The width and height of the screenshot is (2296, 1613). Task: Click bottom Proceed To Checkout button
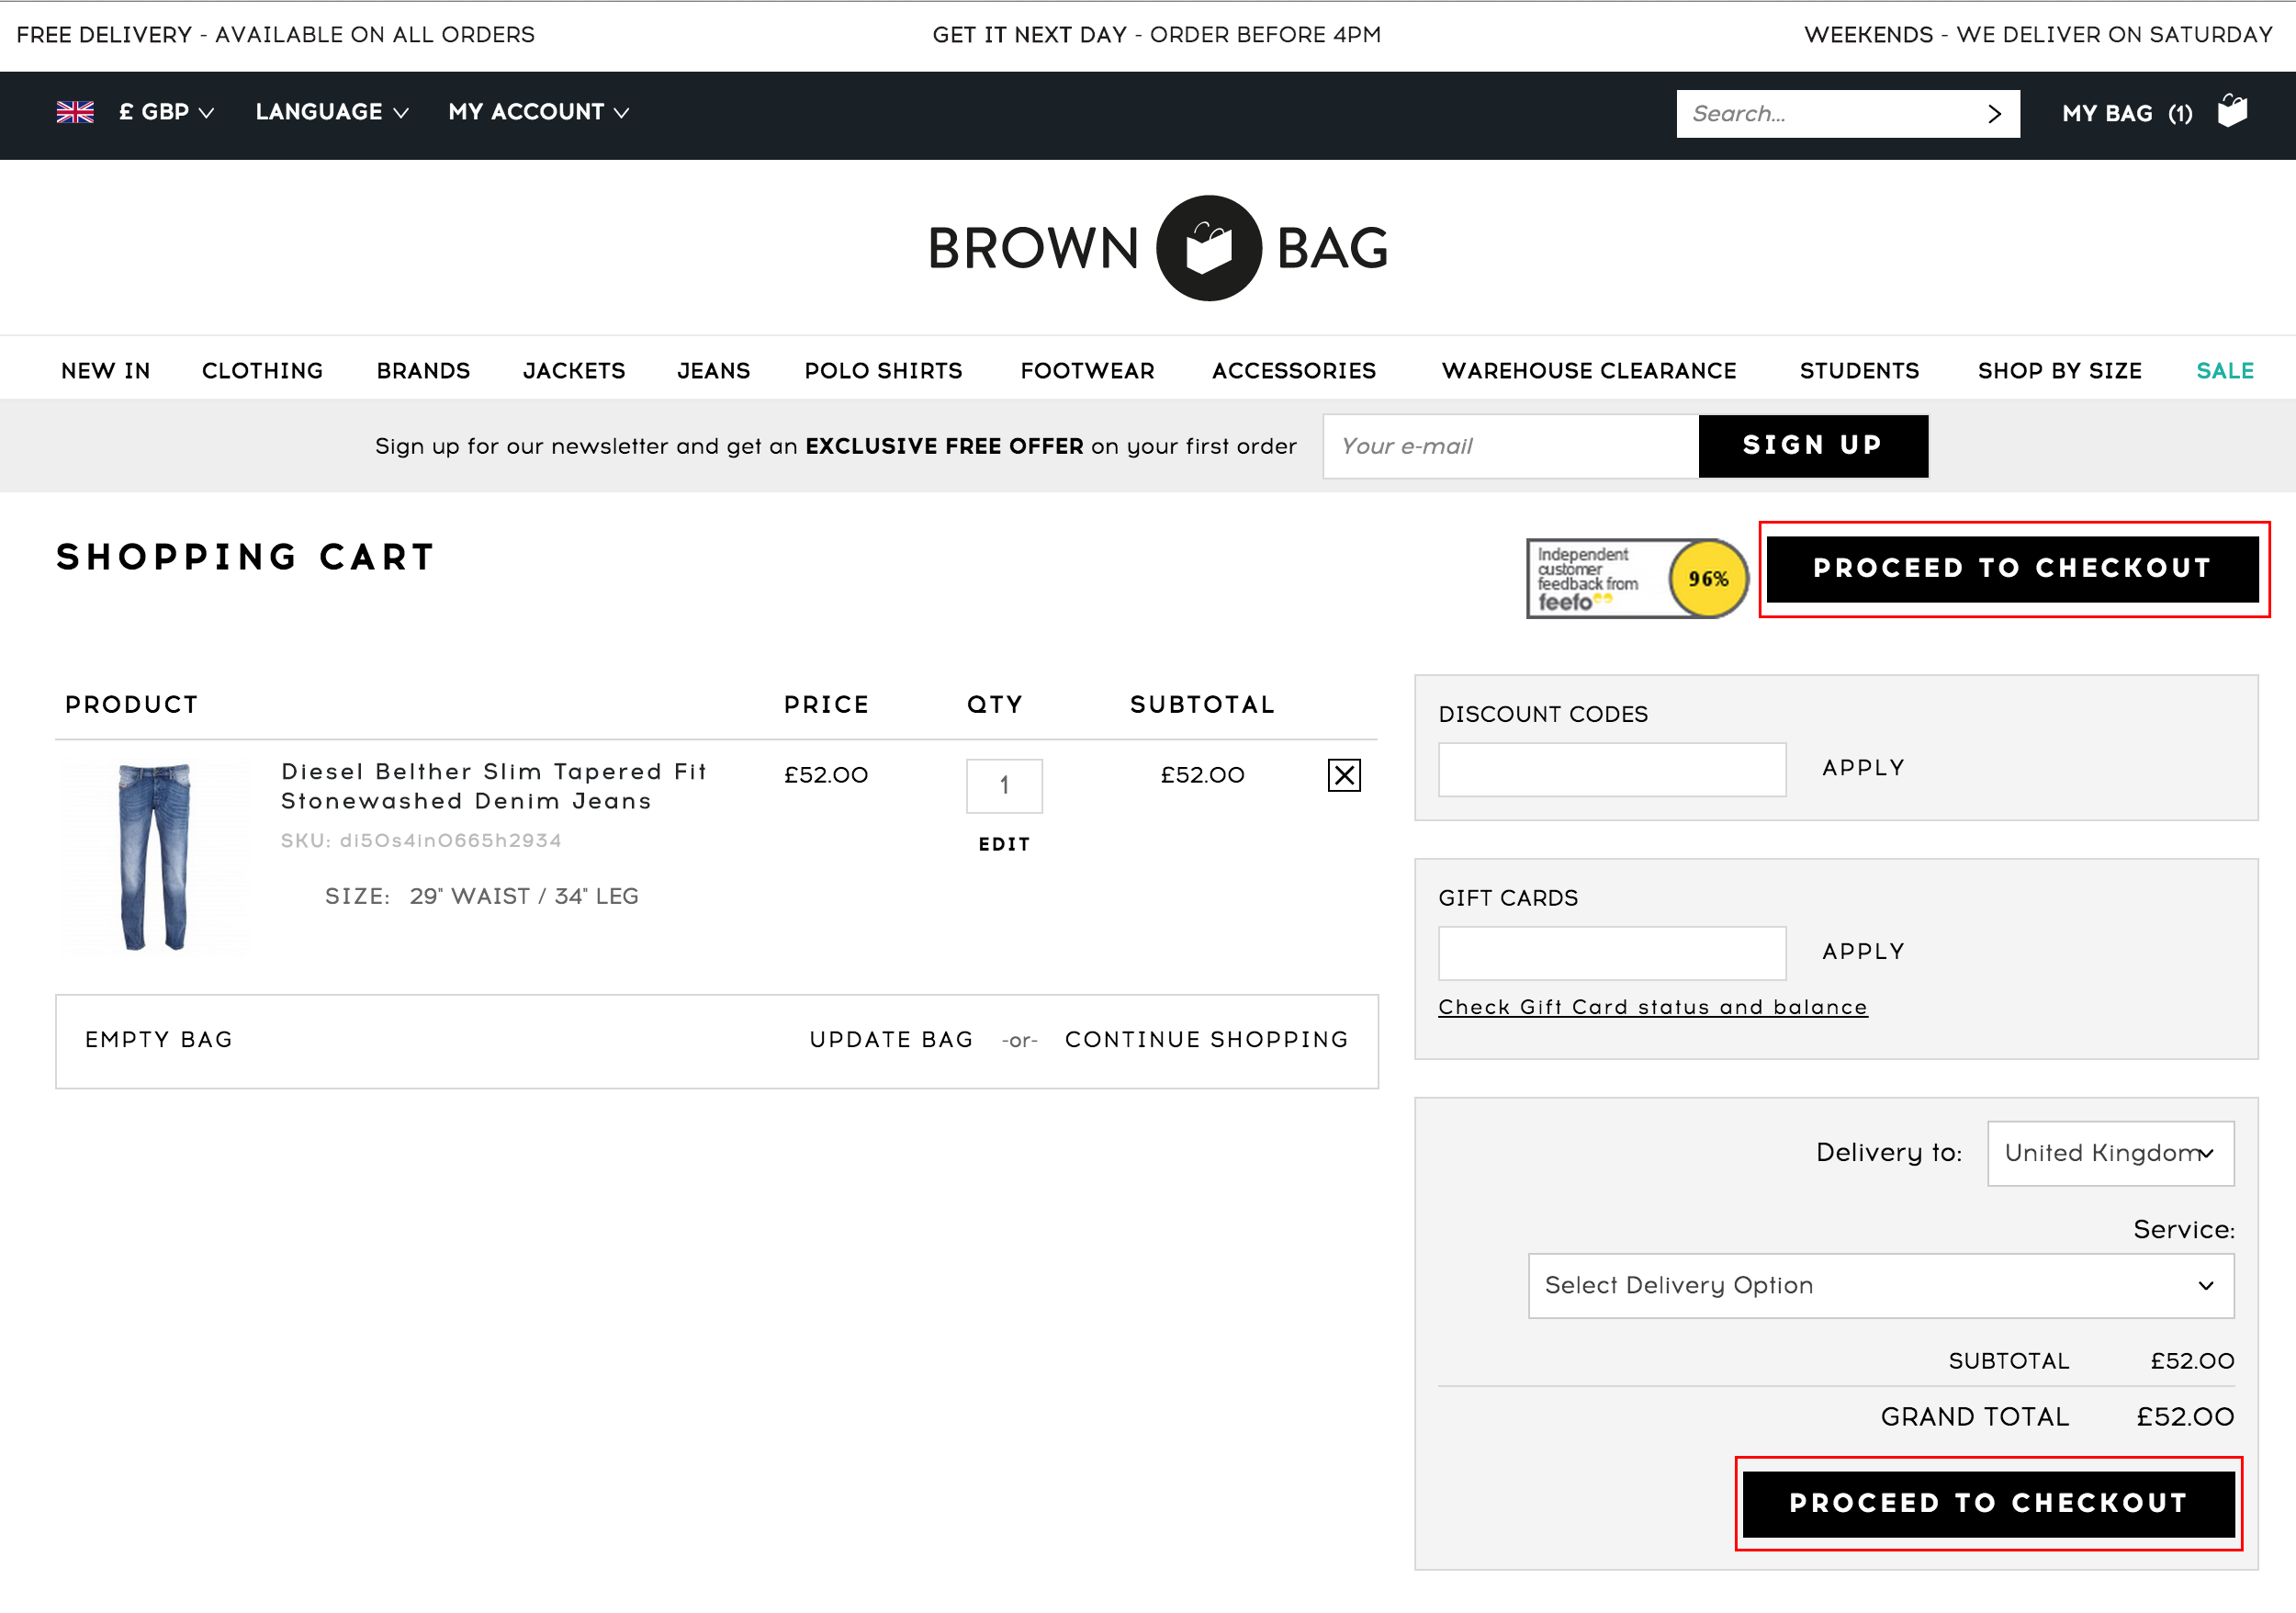point(1988,1504)
